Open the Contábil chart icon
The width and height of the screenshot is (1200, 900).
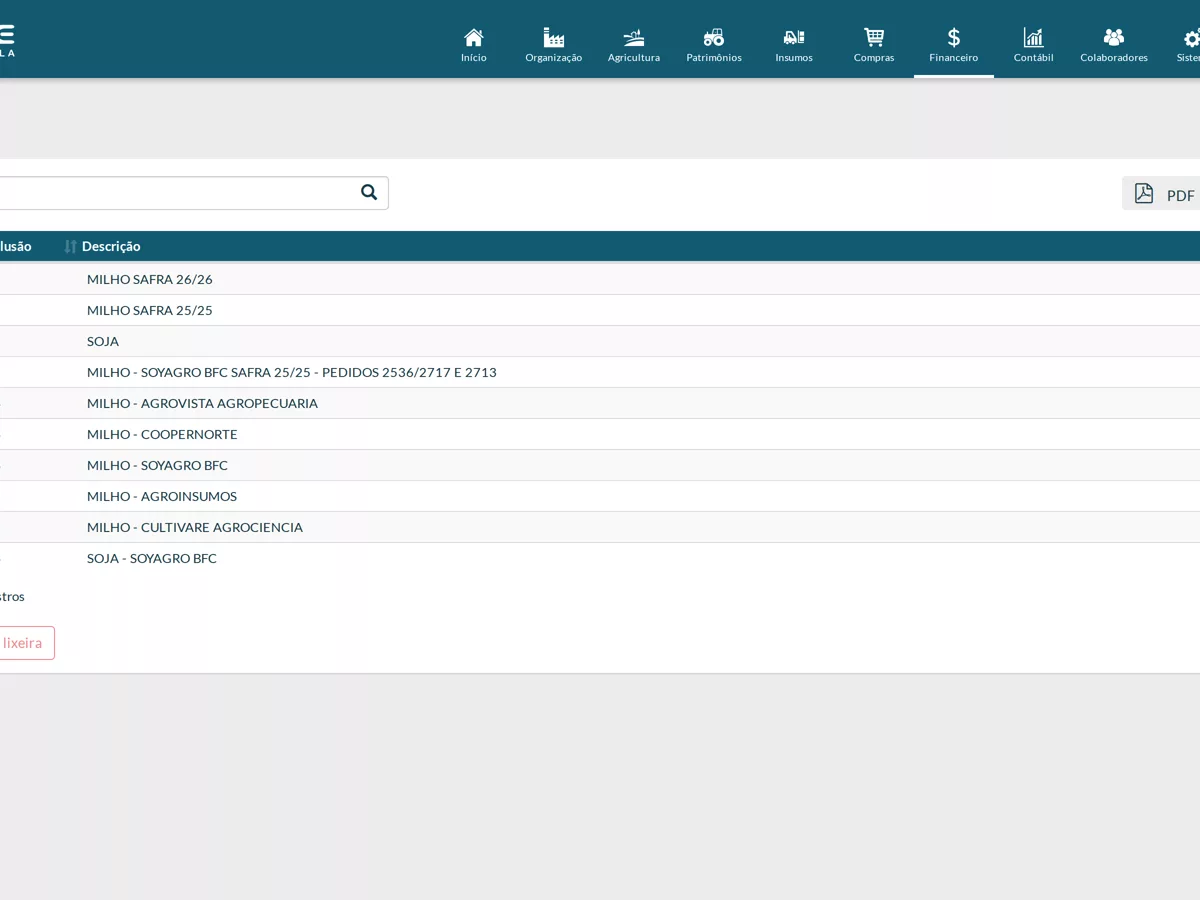tap(1034, 37)
